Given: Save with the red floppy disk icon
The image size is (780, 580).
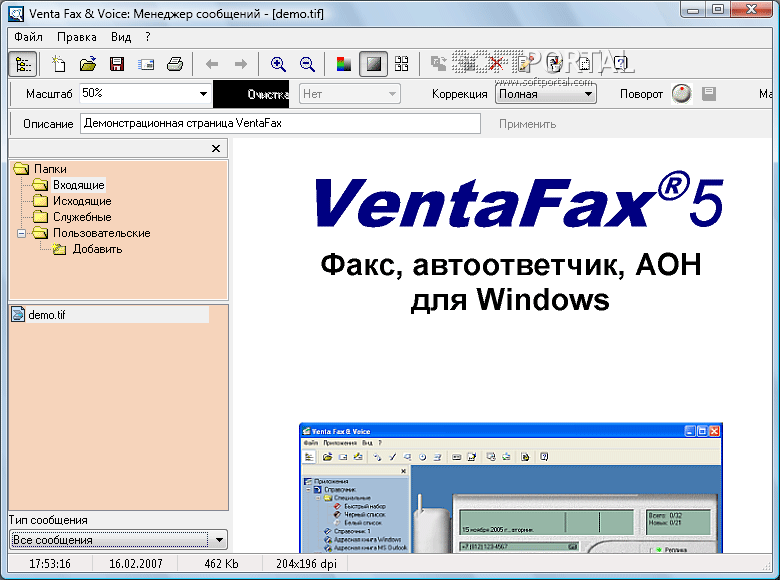Looking at the screenshot, I should tap(117, 64).
